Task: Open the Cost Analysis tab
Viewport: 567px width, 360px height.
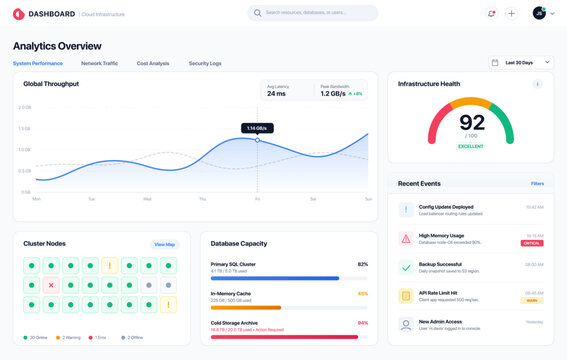Action: pyautogui.click(x=153, y=63)
